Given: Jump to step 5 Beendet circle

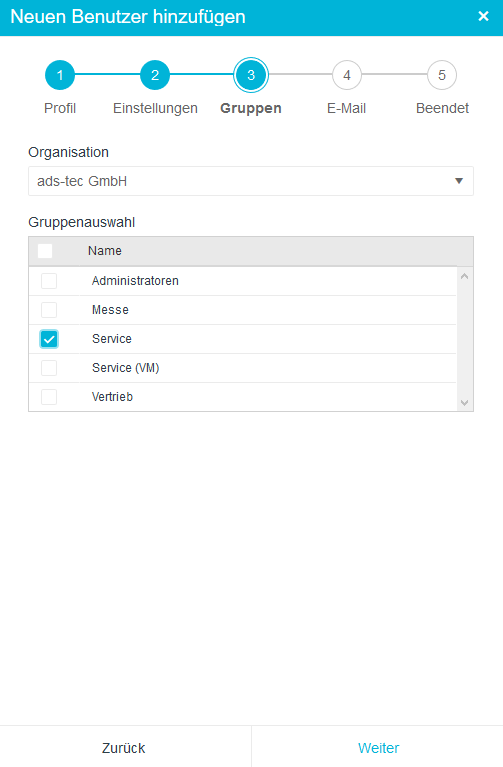Looking at the screenshot, I should click(x=442, y=75).
